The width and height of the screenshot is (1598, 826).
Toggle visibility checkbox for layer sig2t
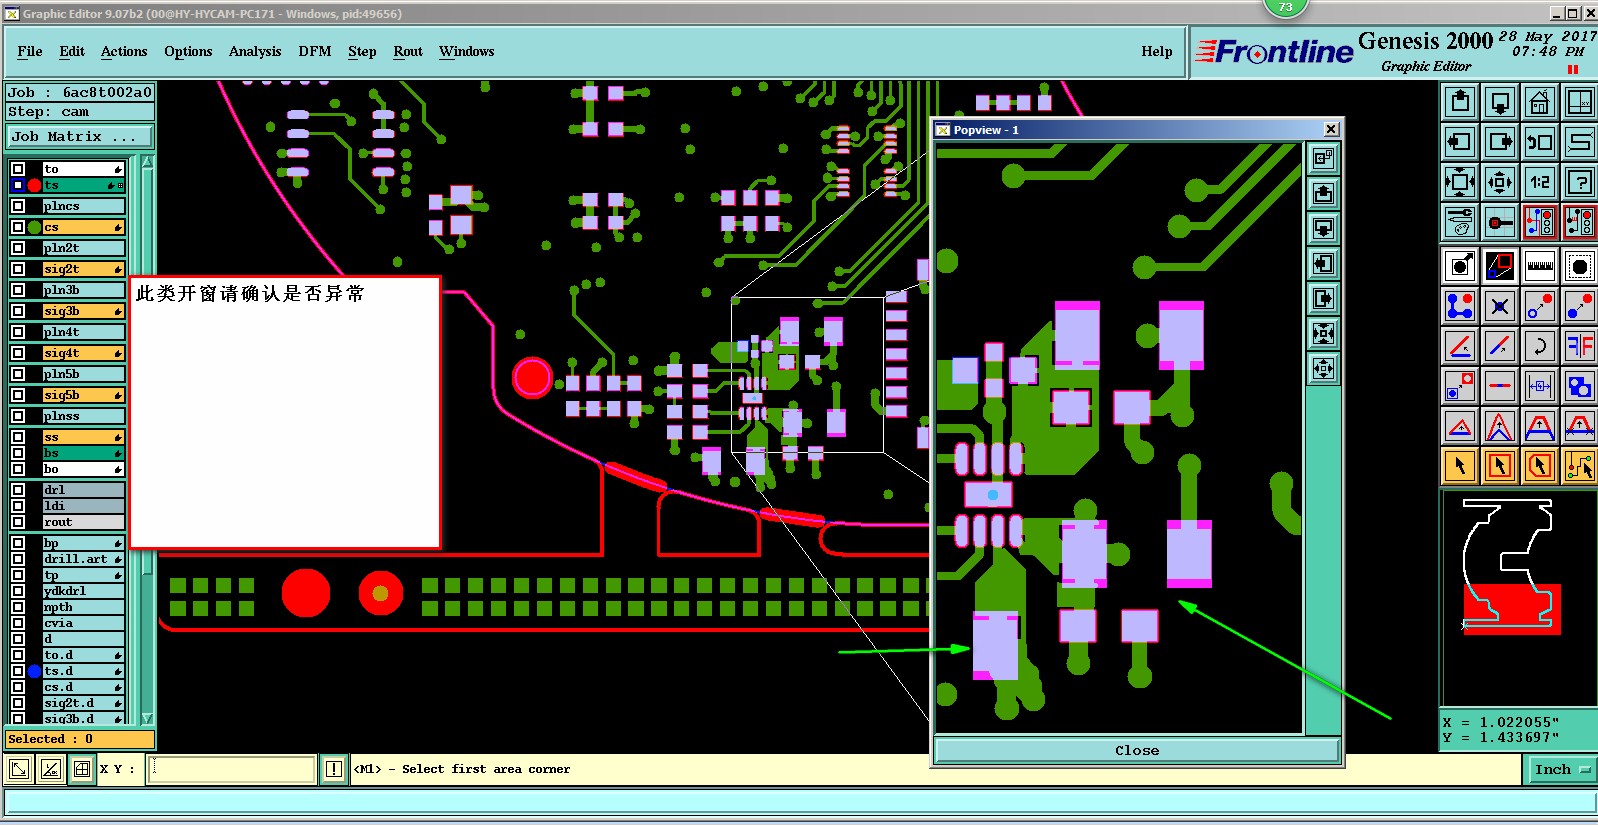pos(18,269)
